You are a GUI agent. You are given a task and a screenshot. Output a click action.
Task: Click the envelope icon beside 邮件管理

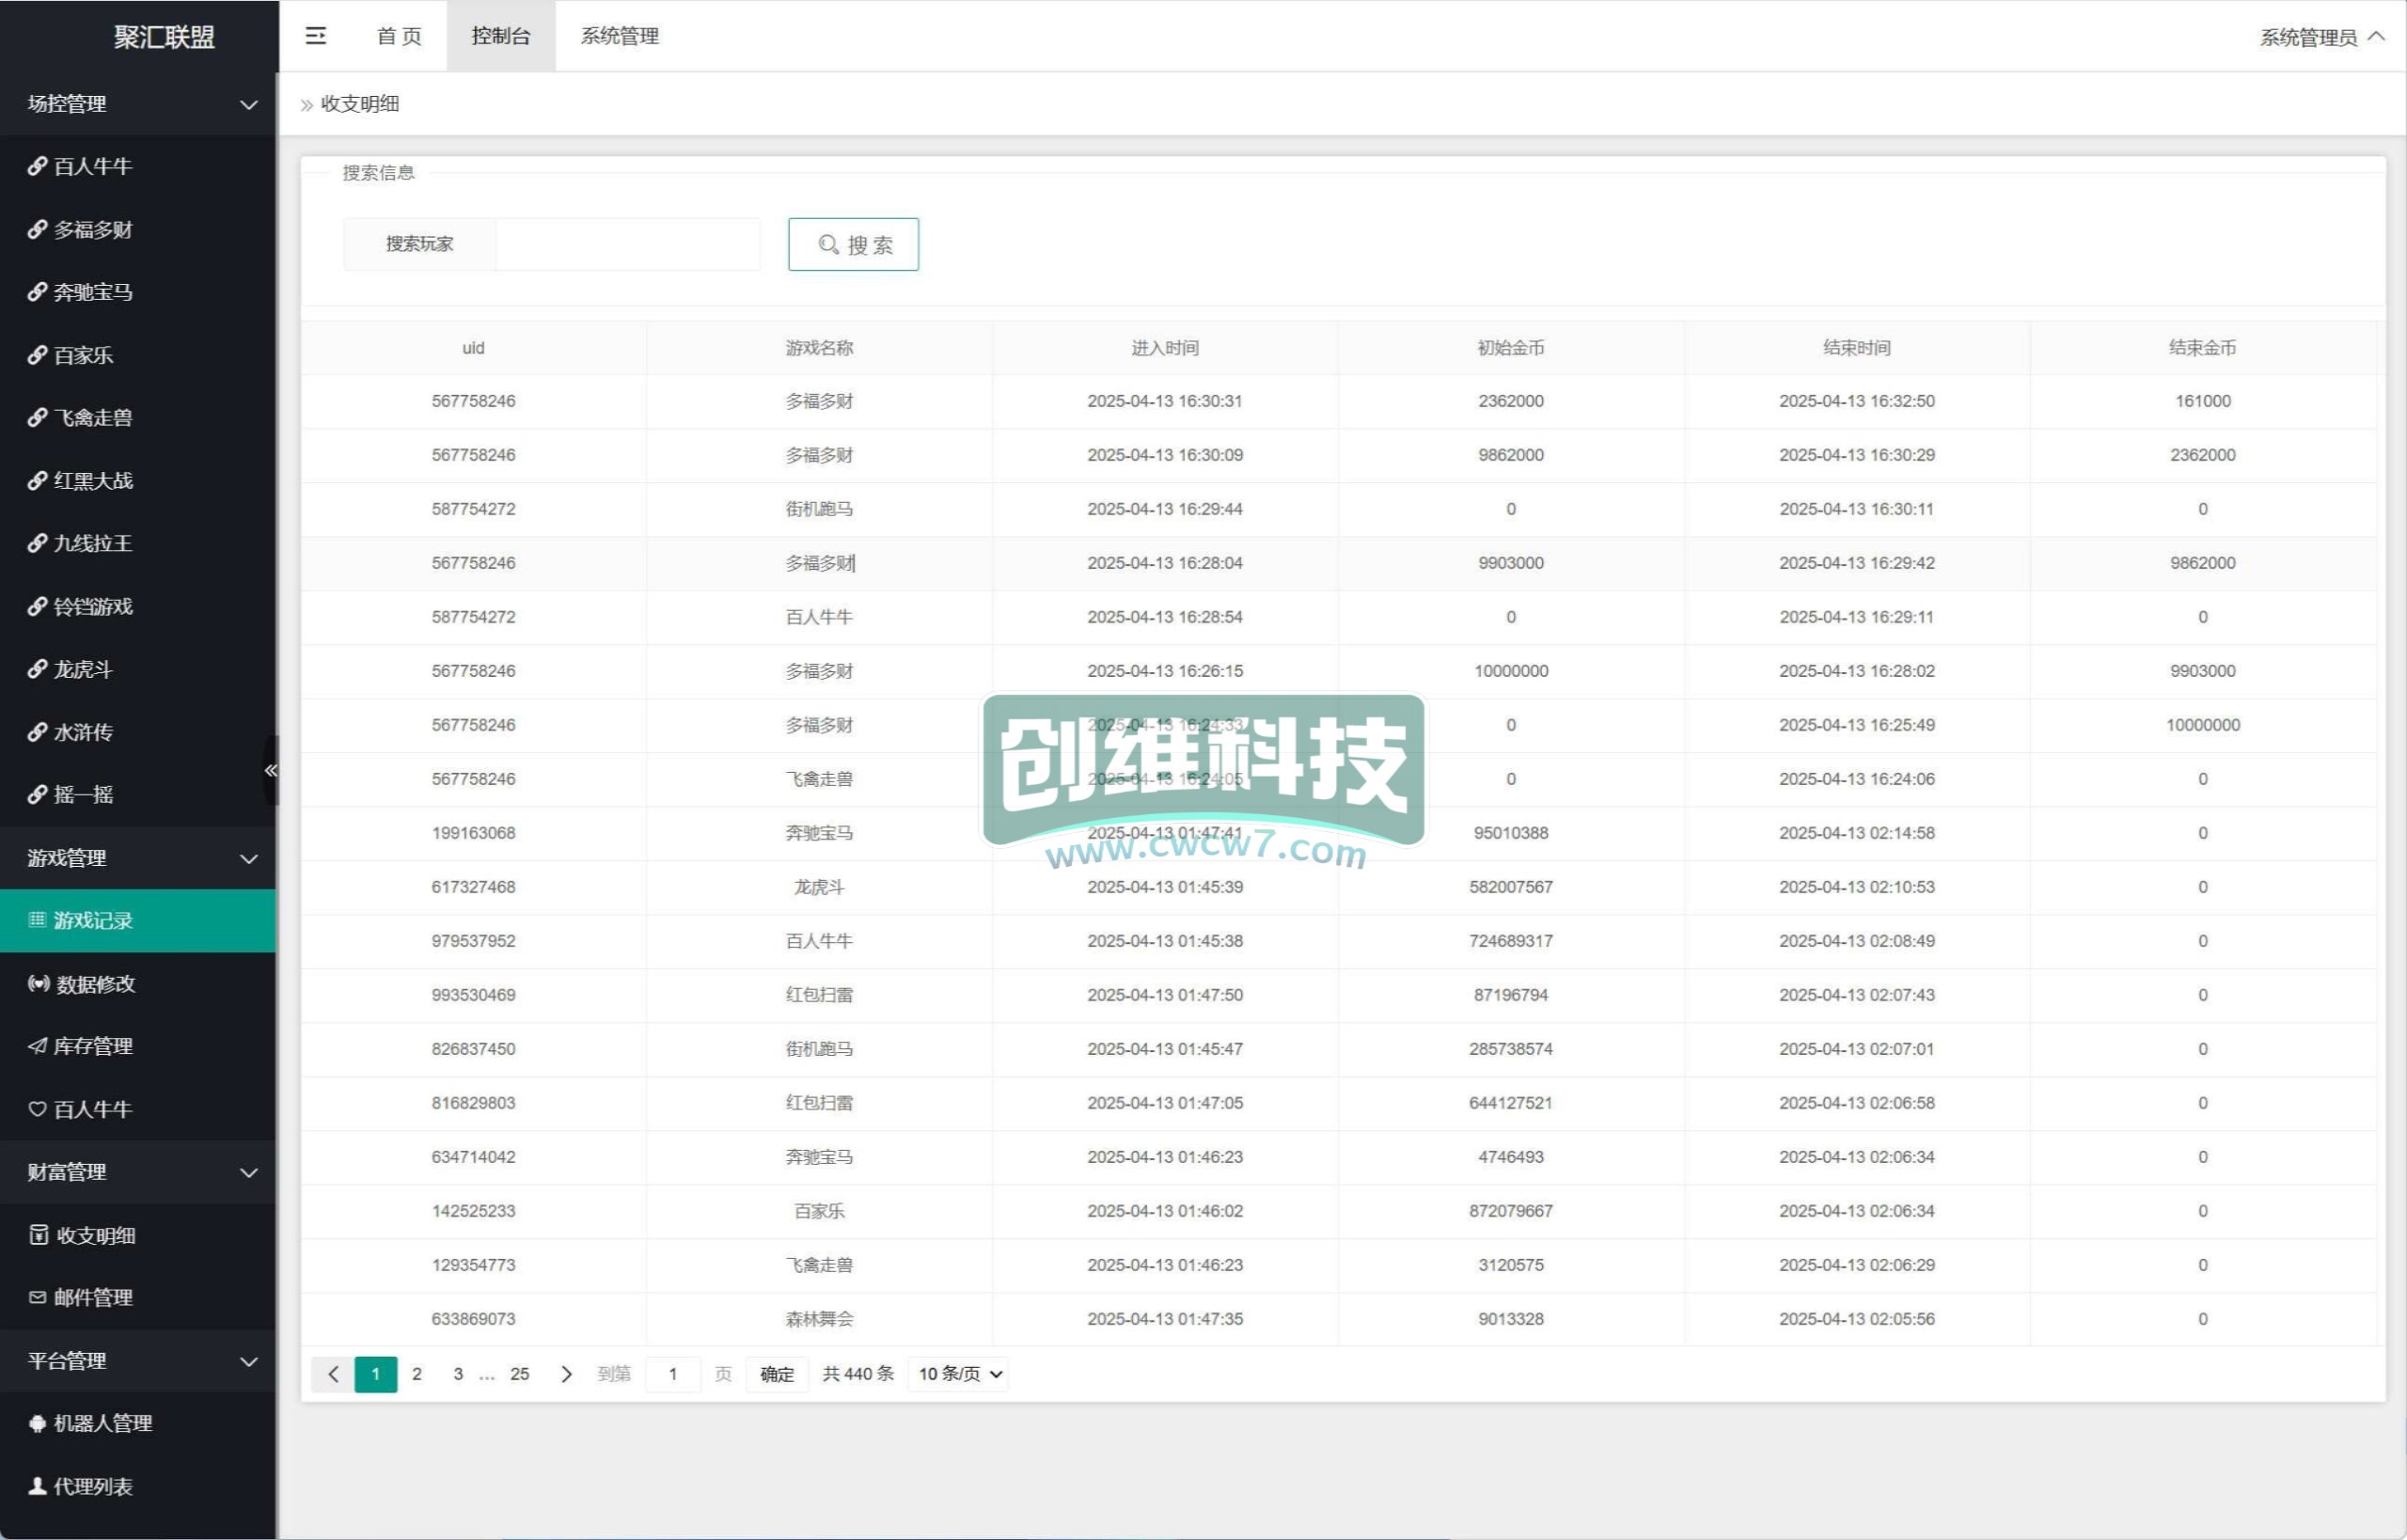tap(37, 1297)
